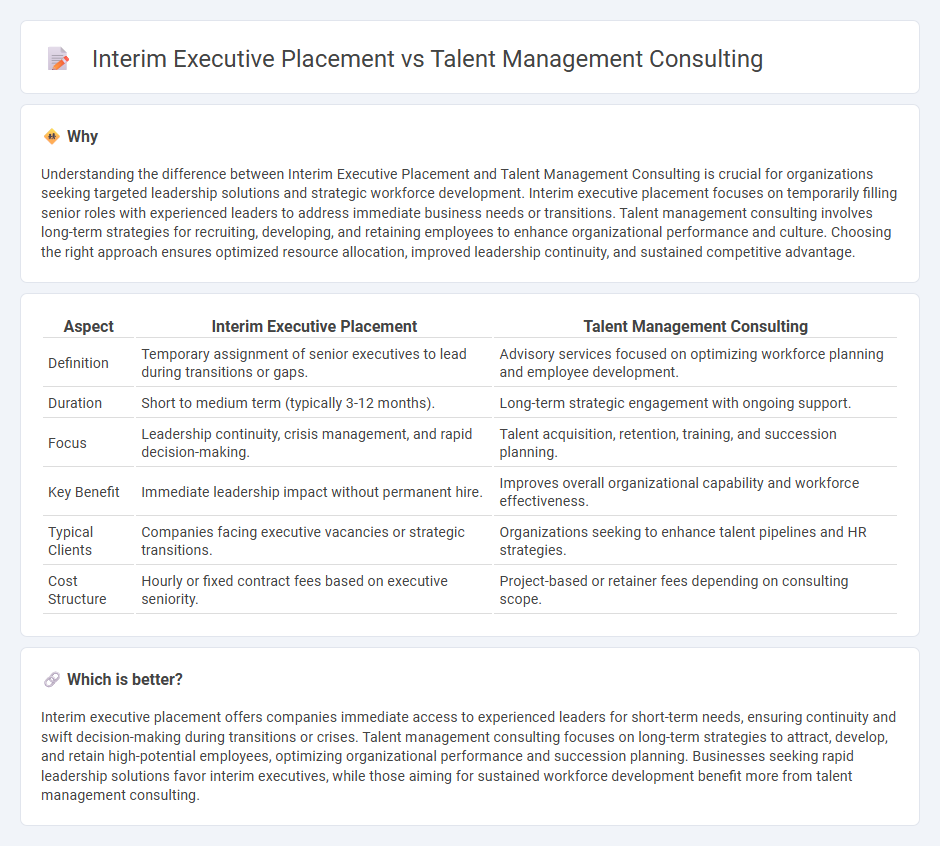Select the page title Interim Executive Placement vs Talent Management Consulting

click(x=427, y=59)
